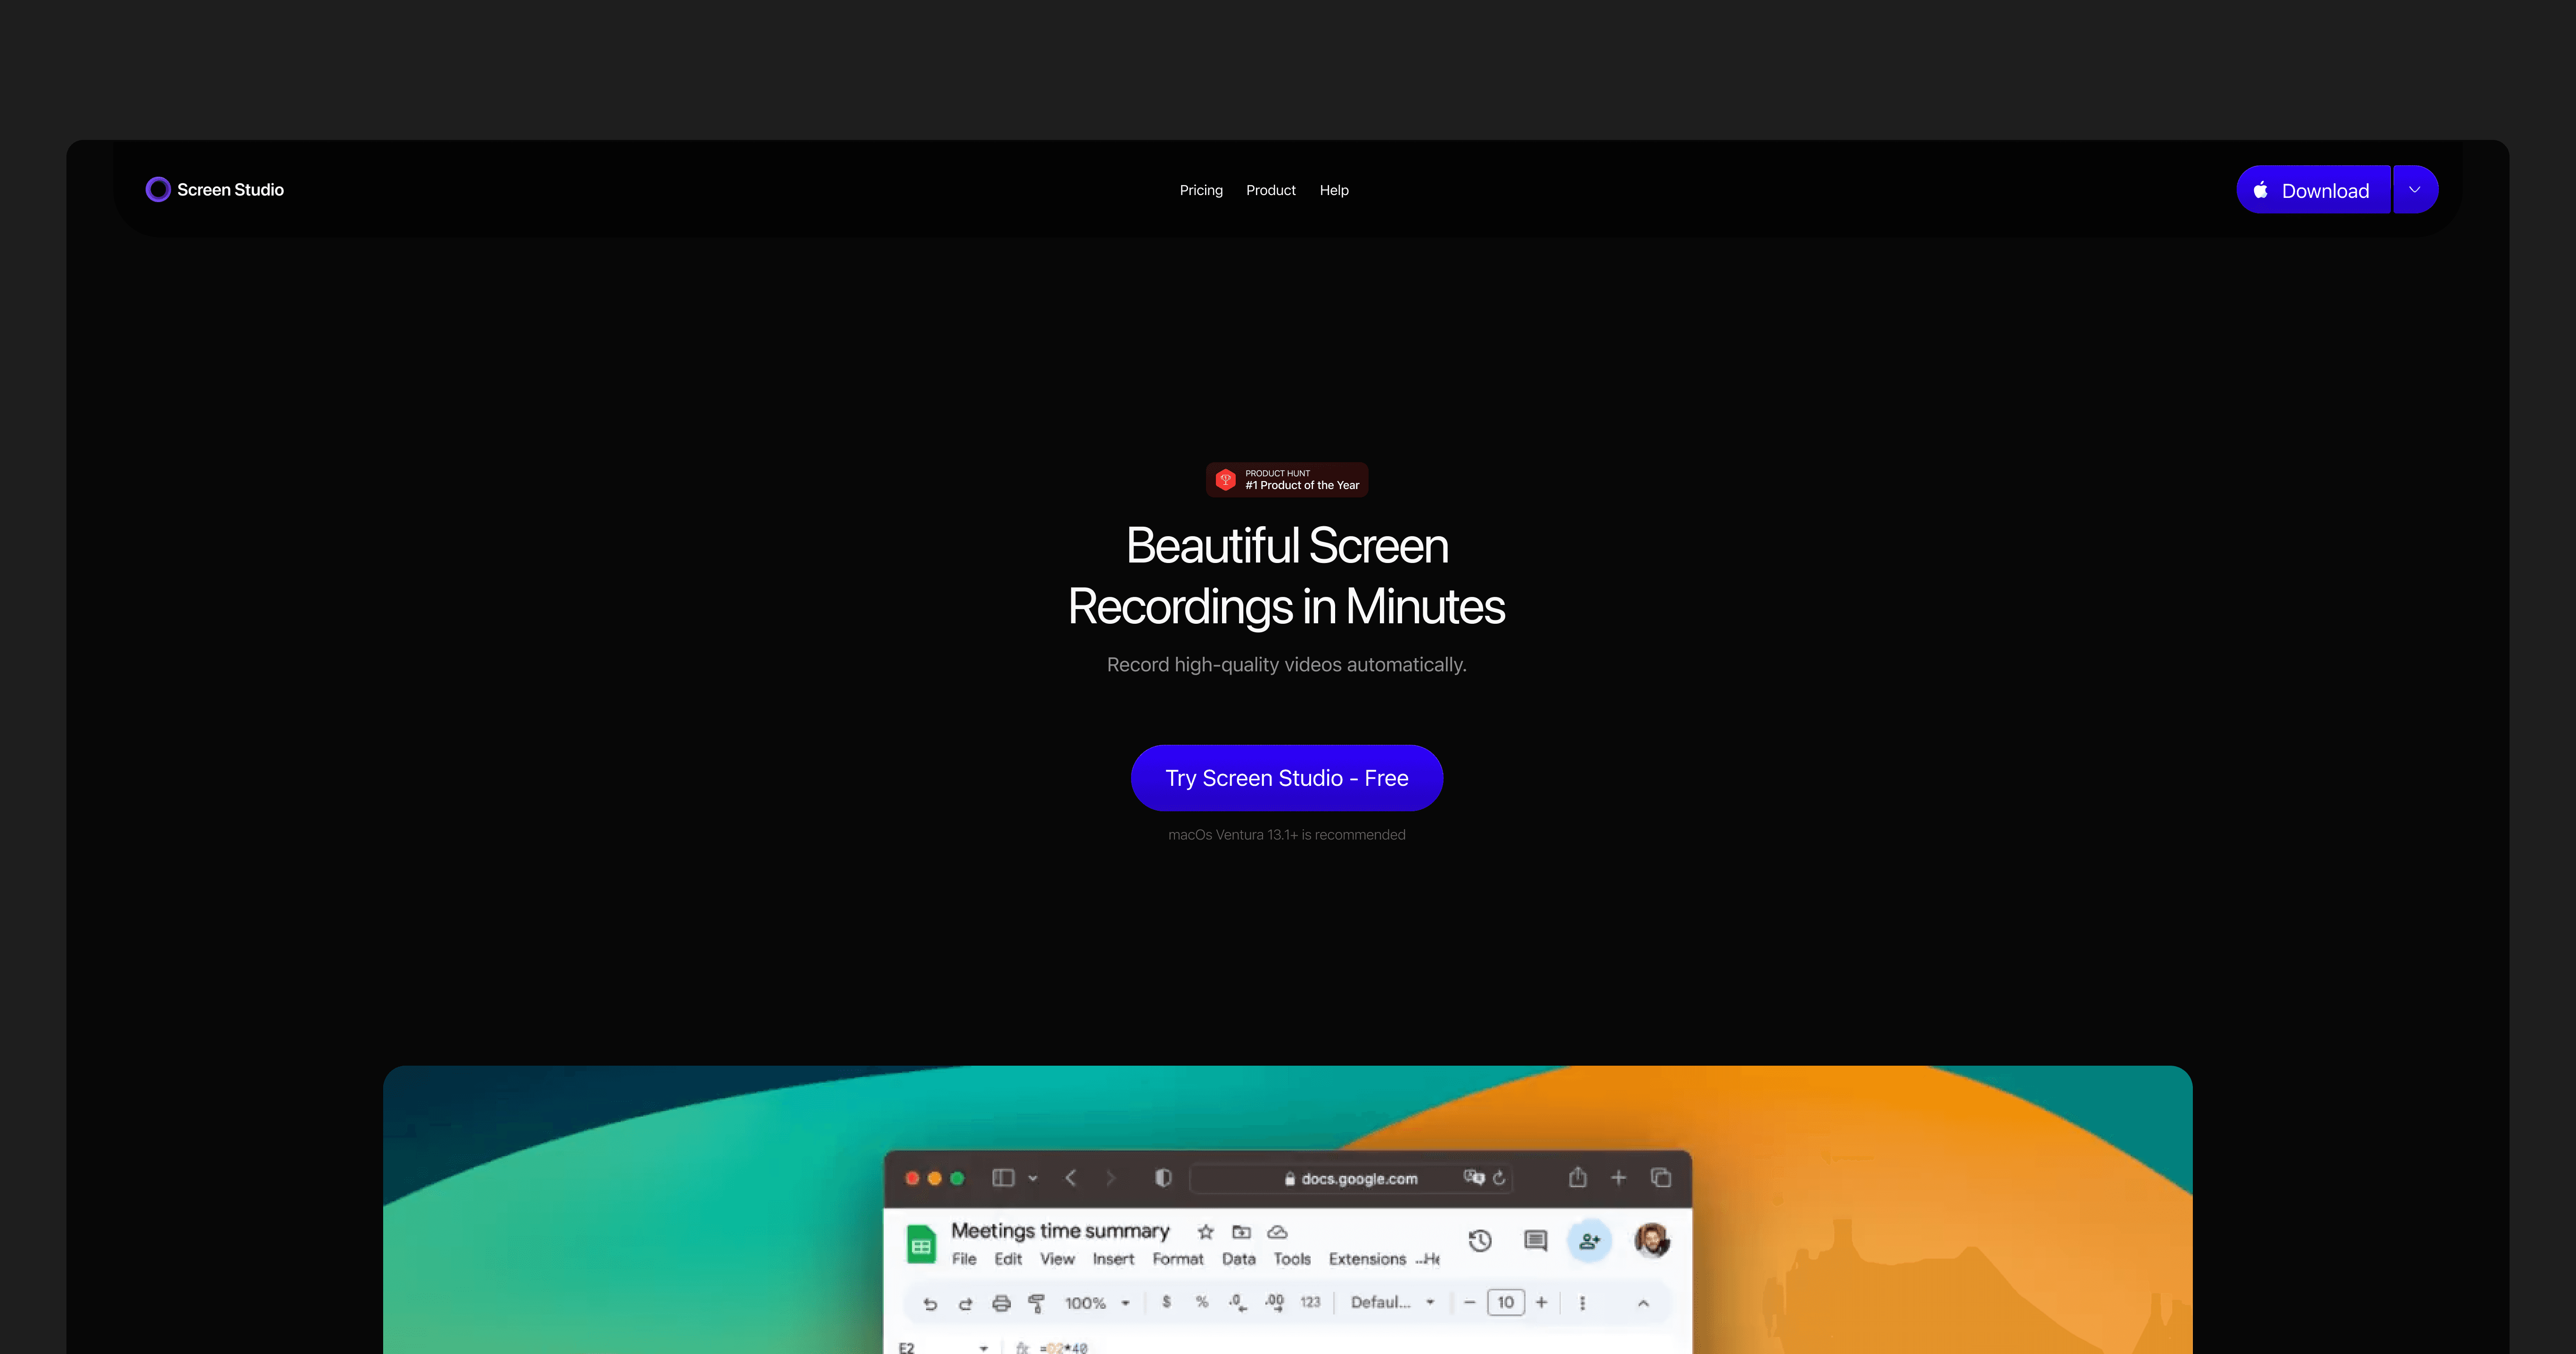This screenshot has width=2576, height=1354.
Task: Click the E2 name box
Action: tap(907, 1347)
